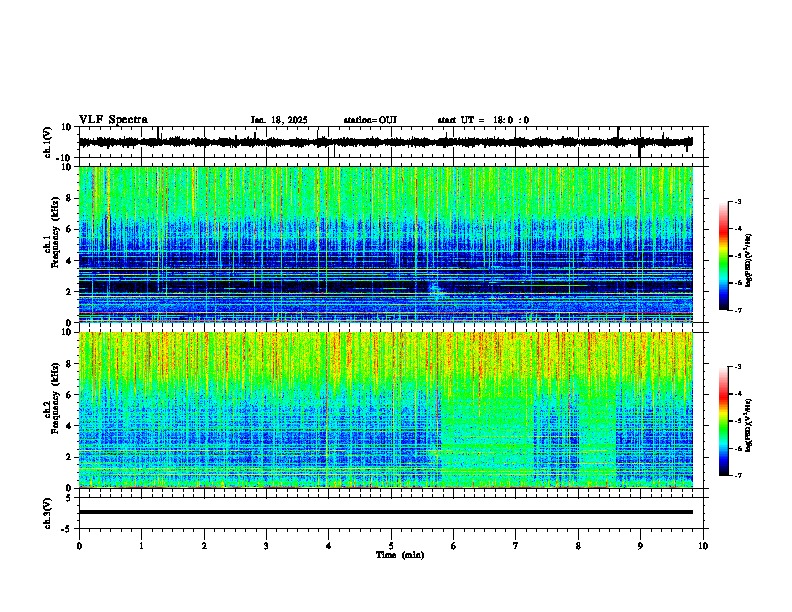The image size is (792, 612).
Task: Click tick label "6" on the time axis
Action: tap(454, 546)
